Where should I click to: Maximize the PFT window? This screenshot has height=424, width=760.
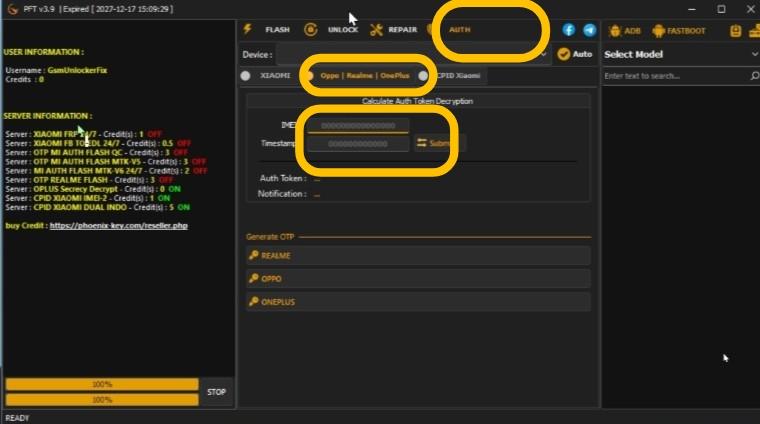point(721,9)
